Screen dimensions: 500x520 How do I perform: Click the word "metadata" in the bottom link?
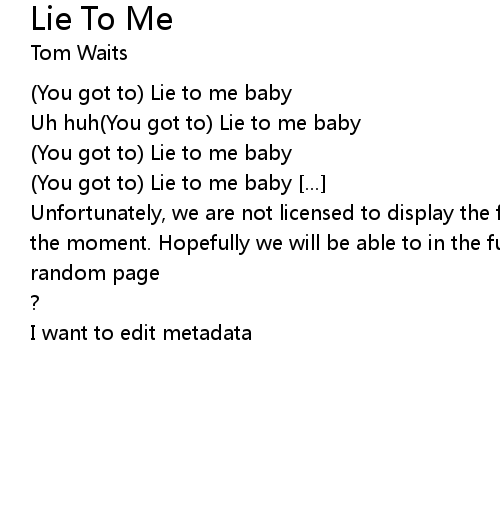(207, 333)
